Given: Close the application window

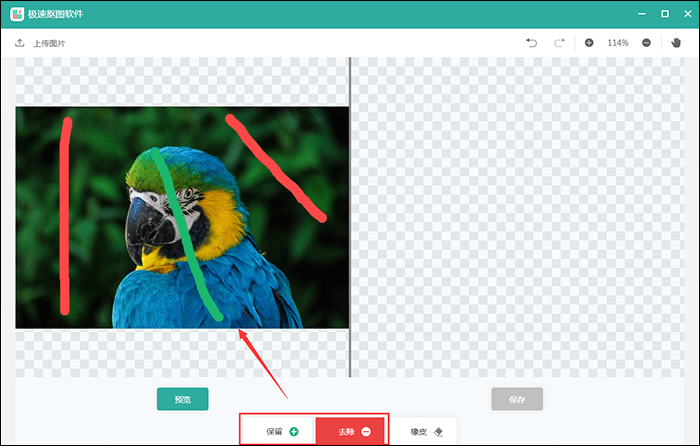Looking at the screenshot, I should 688,14.
